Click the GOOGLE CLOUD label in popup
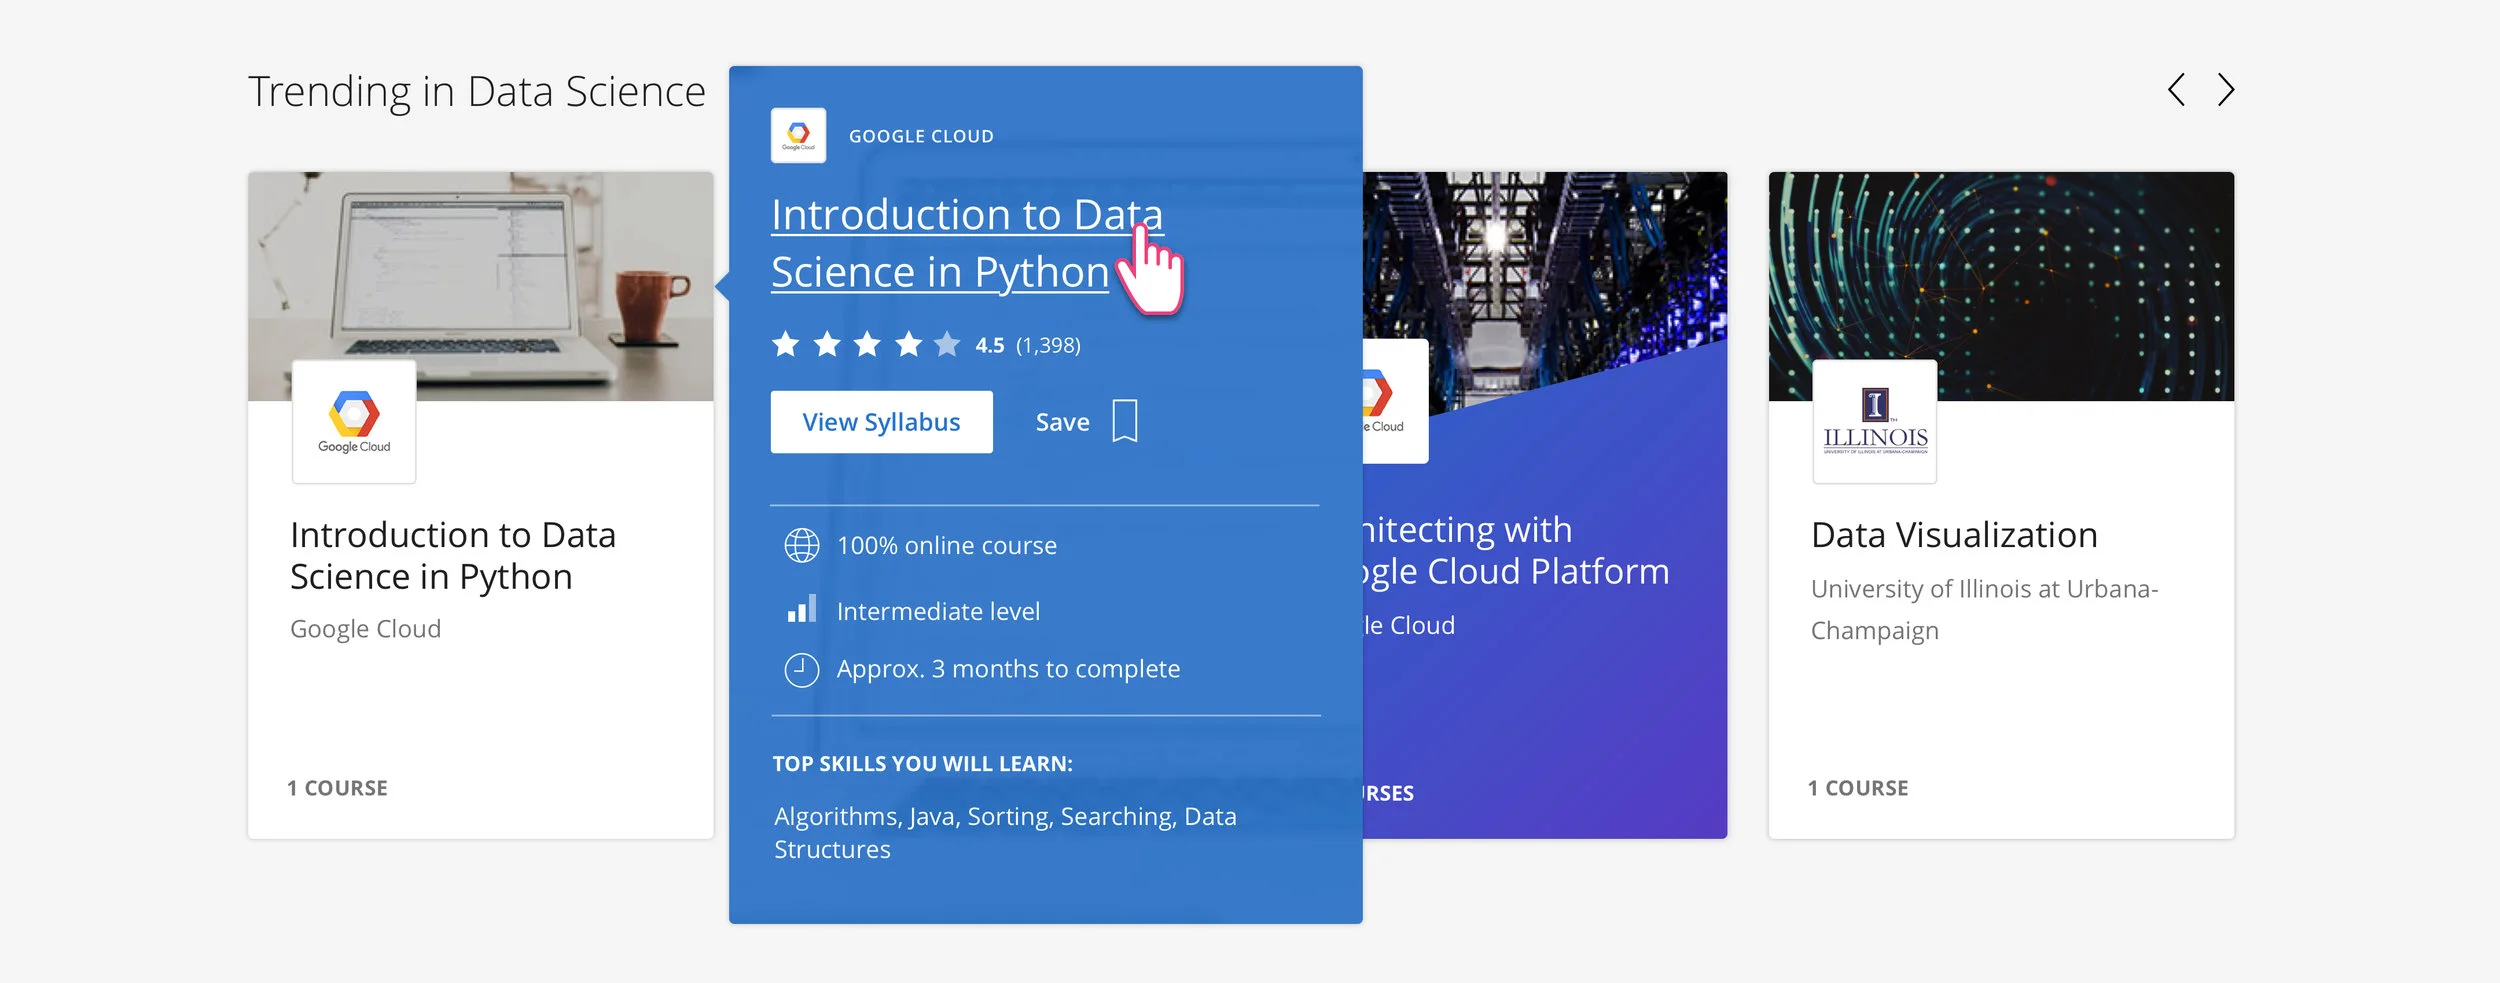Viewport: 2500px width, 983px height. tap(921, 136)
